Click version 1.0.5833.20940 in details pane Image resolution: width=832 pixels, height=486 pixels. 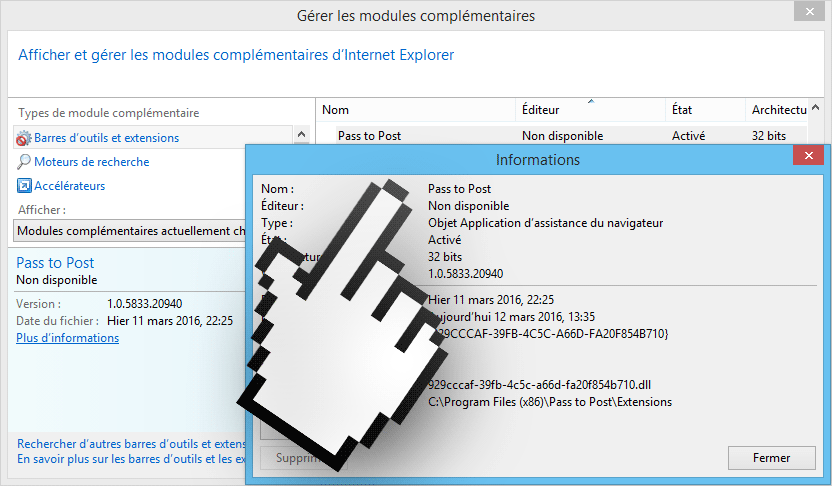click(x=144, y=304)
